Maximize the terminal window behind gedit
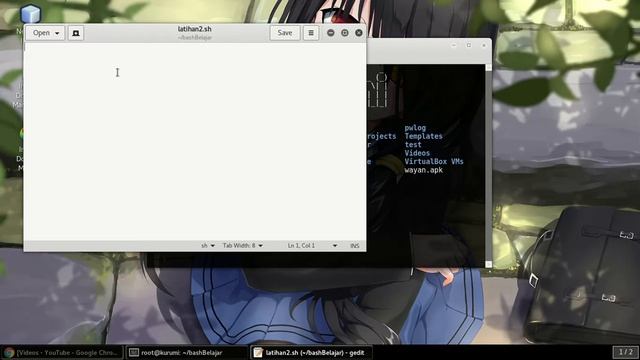This screenshot has height=360, width=640. click(x=469, y=45)
